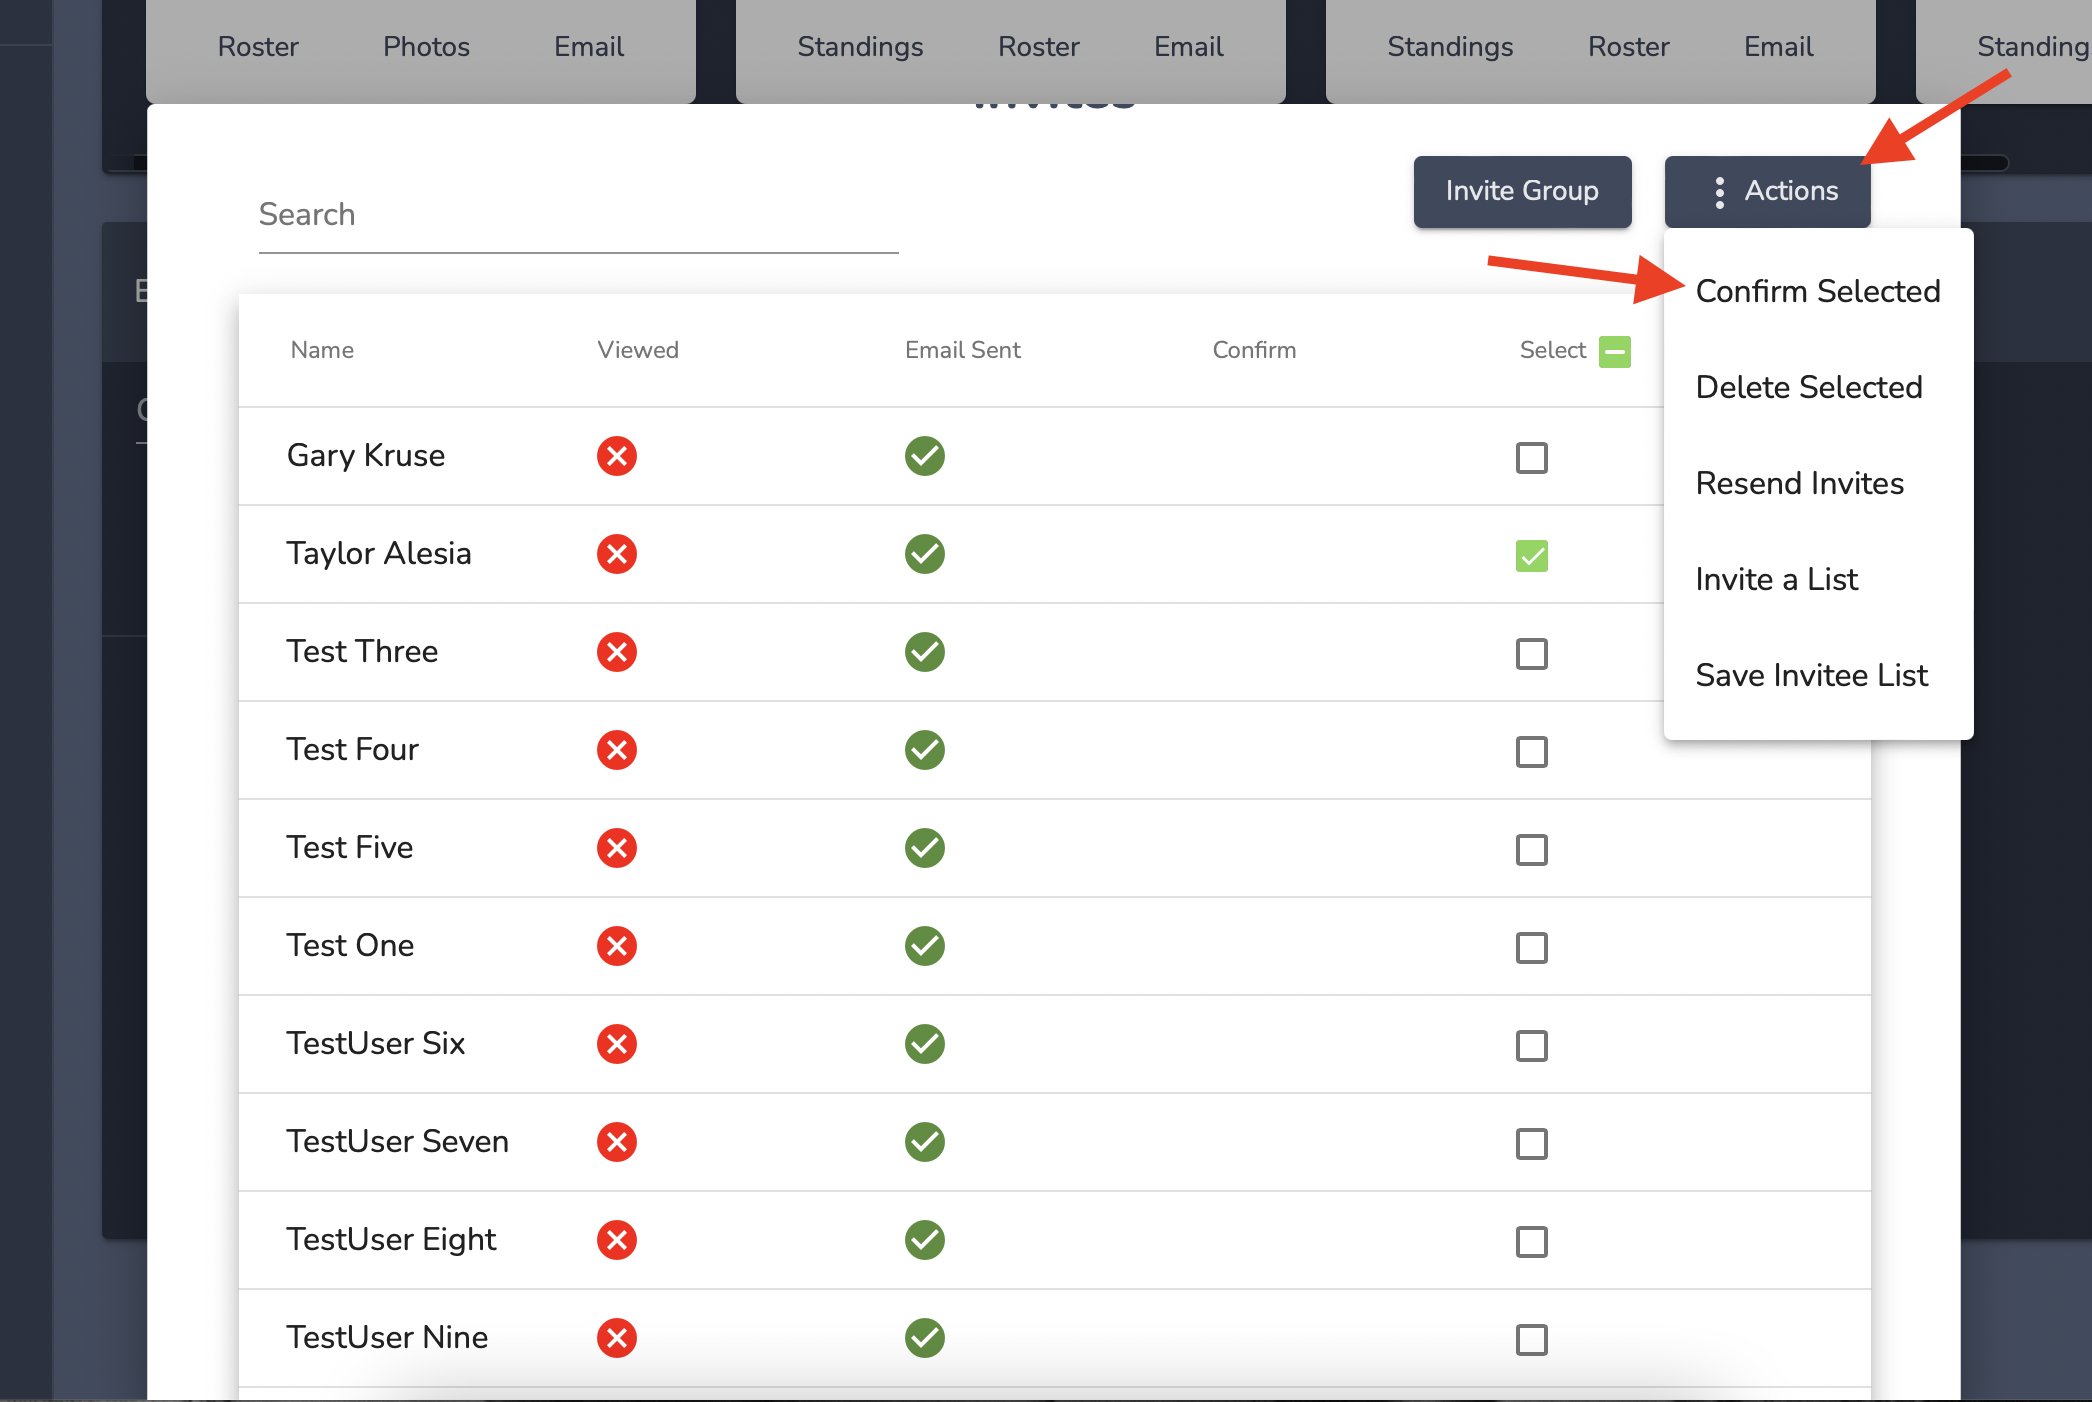Select TestUser Nine's checkbox
The height and width of the screenshot is (1402, 2092).
point(1532,1340)
